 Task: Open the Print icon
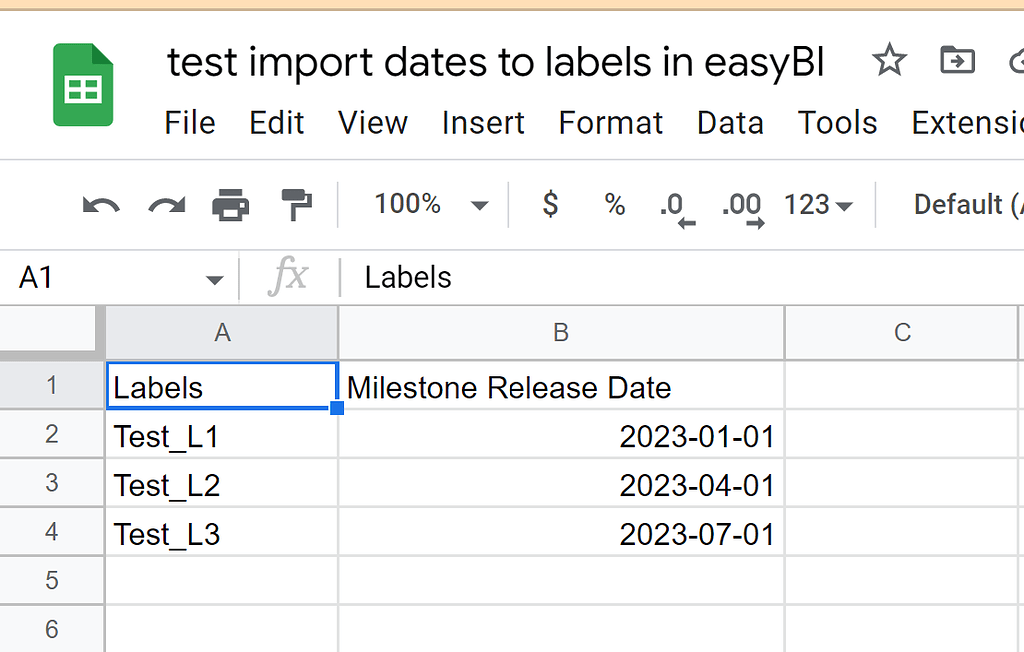[x=233, y=204]
